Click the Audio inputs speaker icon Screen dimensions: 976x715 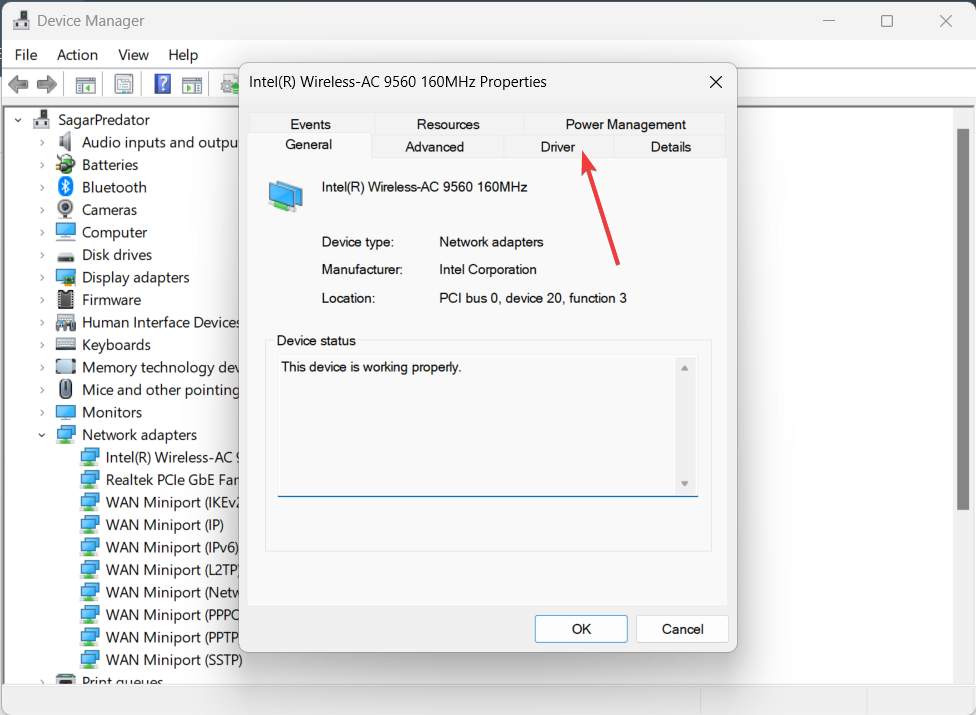[65, 142]
